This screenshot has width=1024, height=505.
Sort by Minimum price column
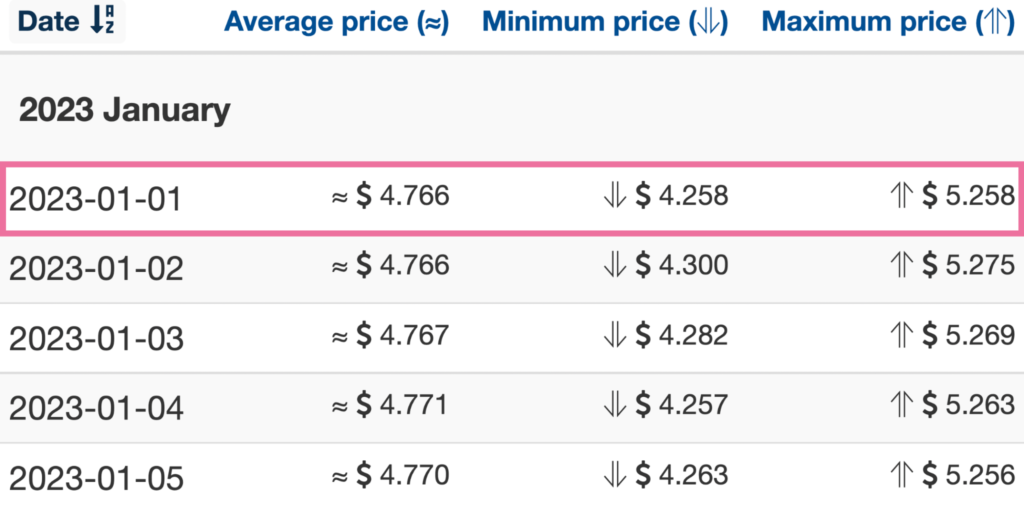[605, 22]
